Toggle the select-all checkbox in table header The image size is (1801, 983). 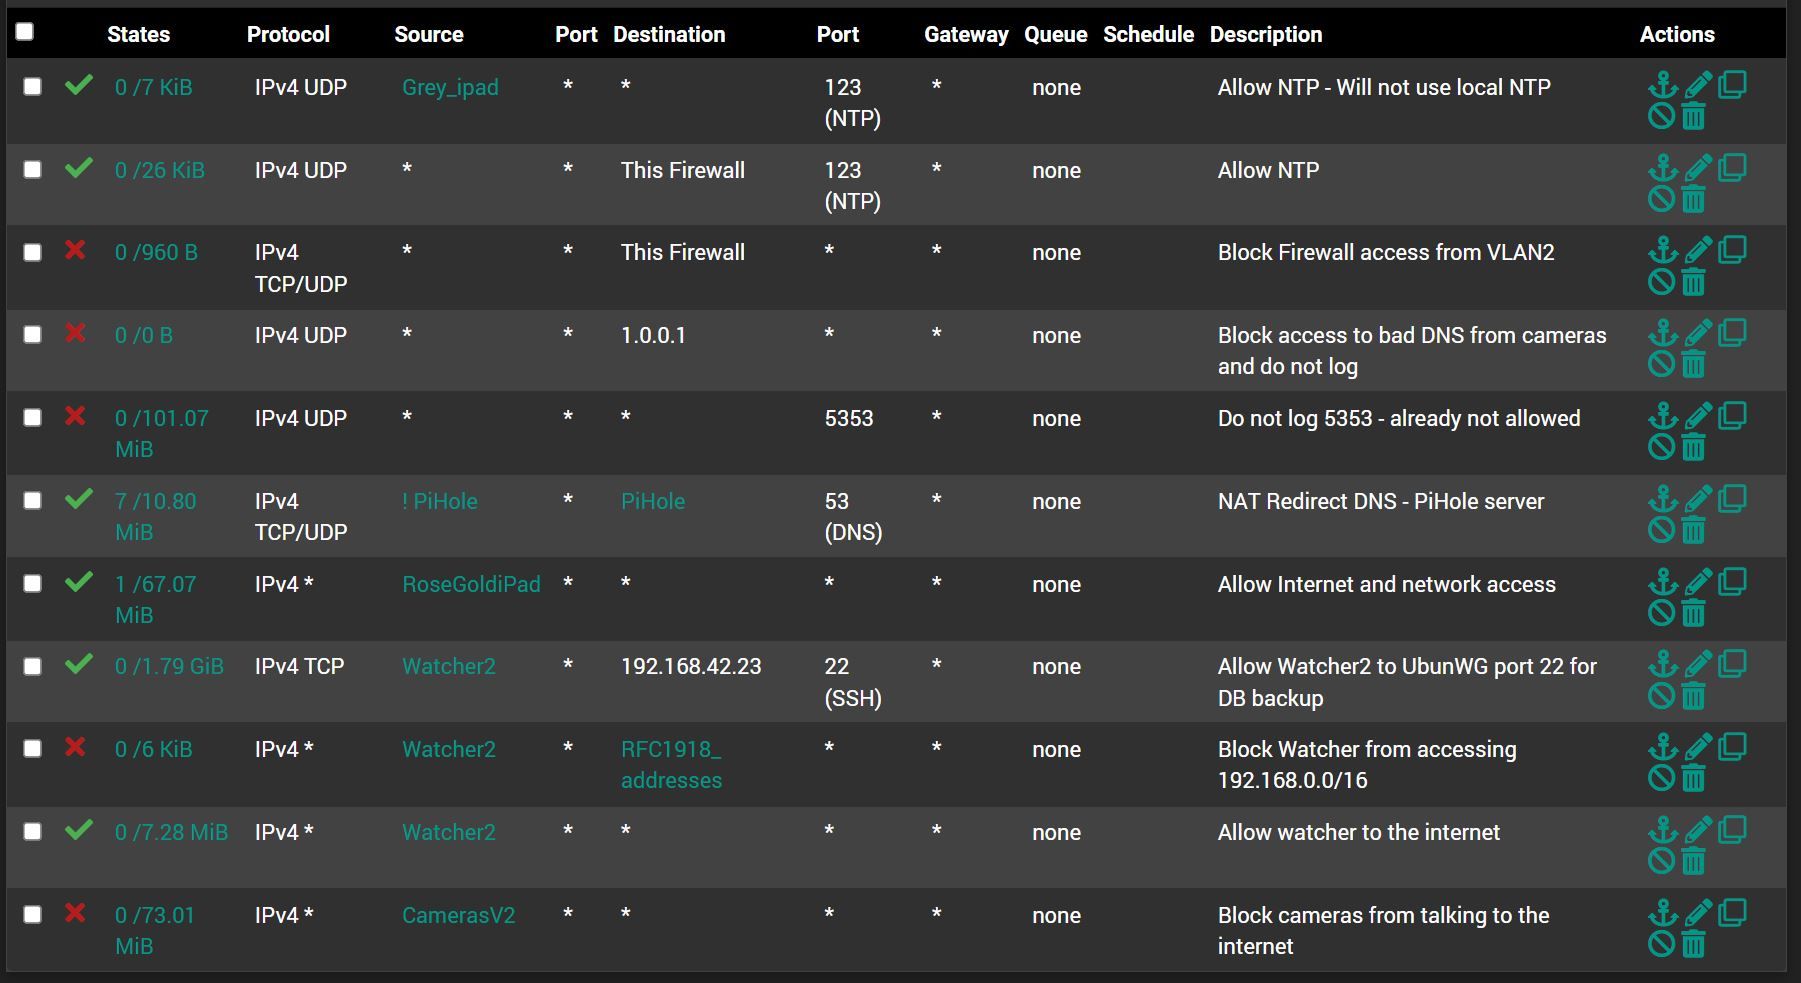pos(25,32)
